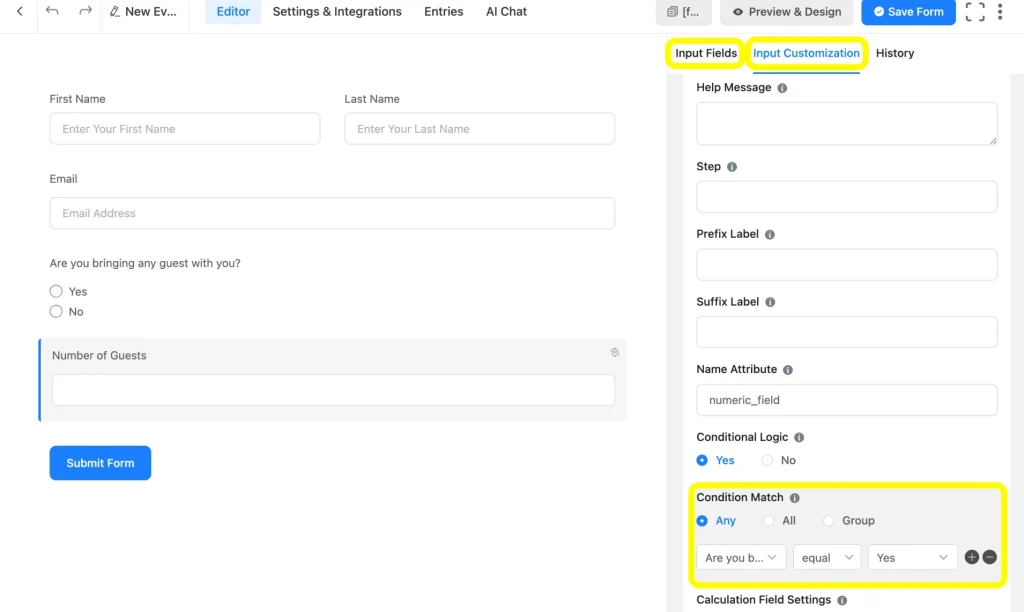Click the info icon next to Name Attribute
The width and height of the screenshot is (1024, 612).
pyautogui.click(x=788, y=370)
